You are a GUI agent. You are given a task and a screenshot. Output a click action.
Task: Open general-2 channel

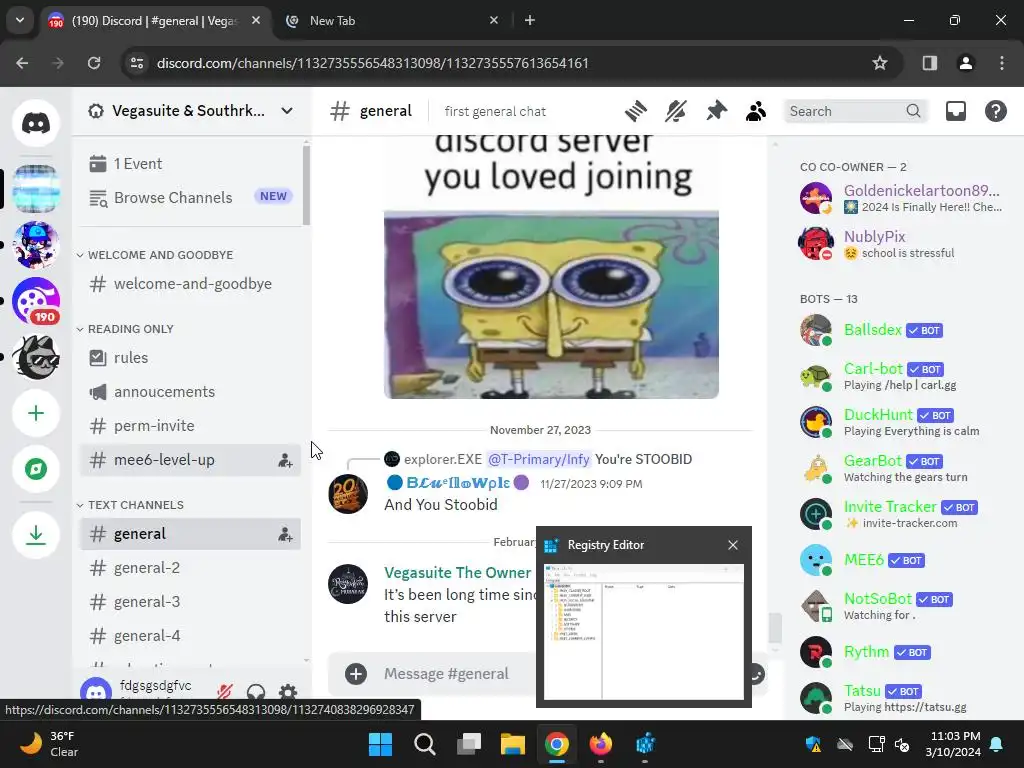tap(190, 568)
